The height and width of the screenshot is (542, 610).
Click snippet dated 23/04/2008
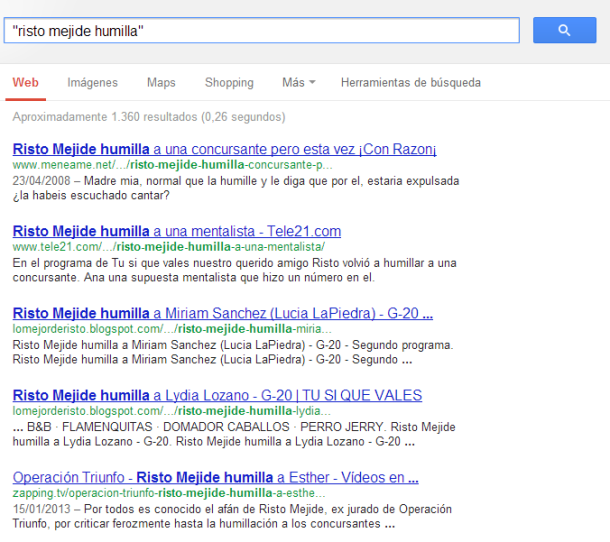[x=236, y=188]
